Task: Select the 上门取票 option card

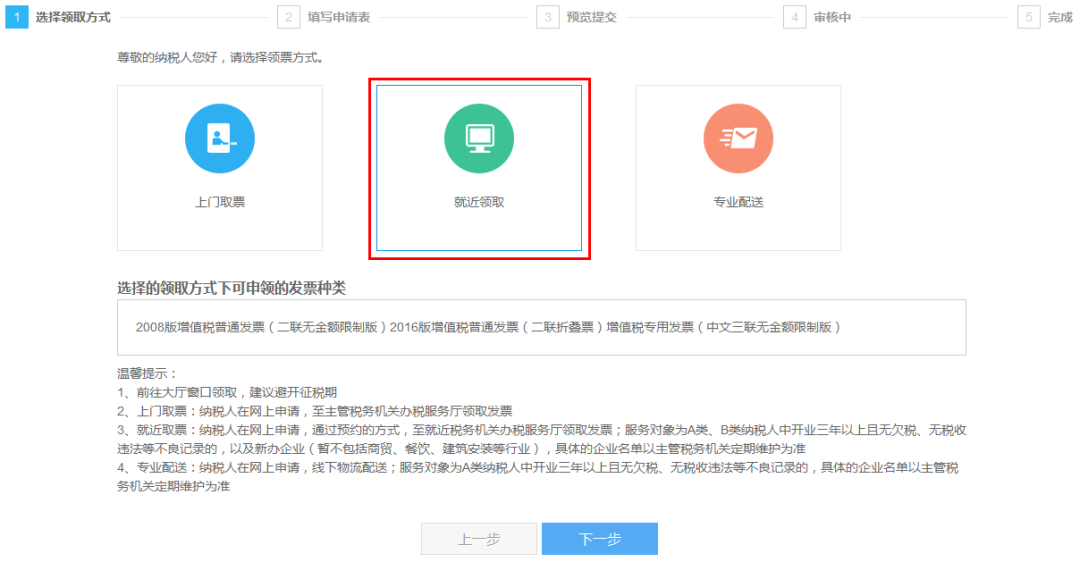Action: 220,168
